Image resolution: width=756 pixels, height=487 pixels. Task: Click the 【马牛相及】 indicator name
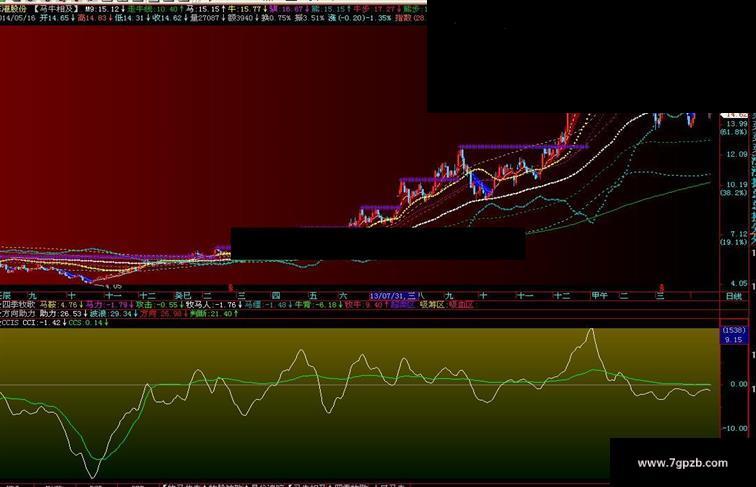[57, 9]
